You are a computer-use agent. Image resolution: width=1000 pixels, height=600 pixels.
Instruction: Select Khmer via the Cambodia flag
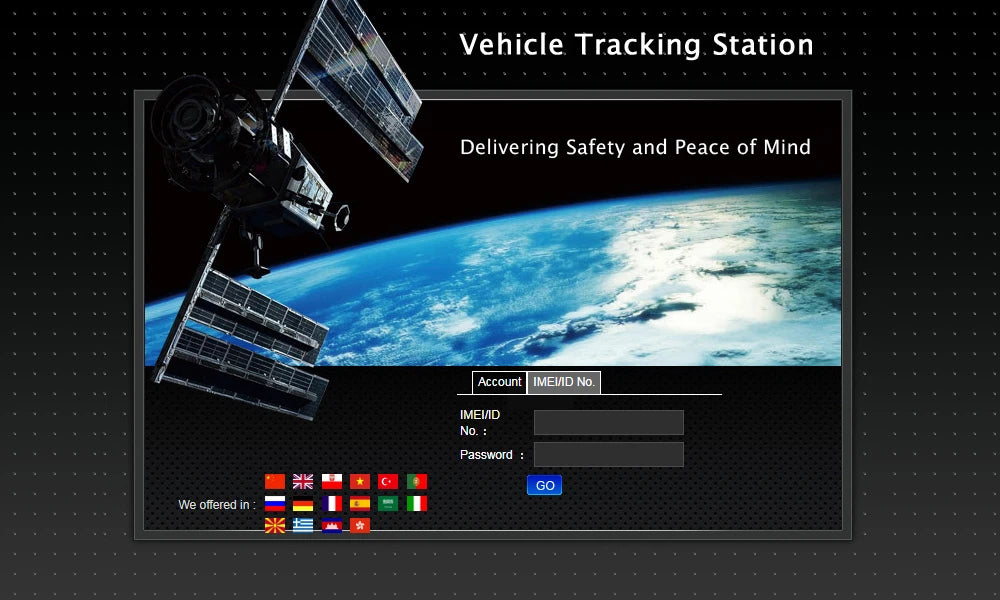pos(332,525)
